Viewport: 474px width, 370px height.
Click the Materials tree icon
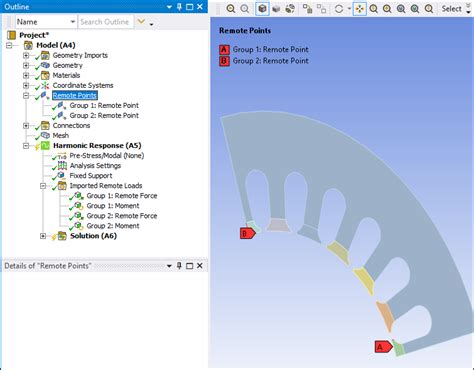click(45, 75)
